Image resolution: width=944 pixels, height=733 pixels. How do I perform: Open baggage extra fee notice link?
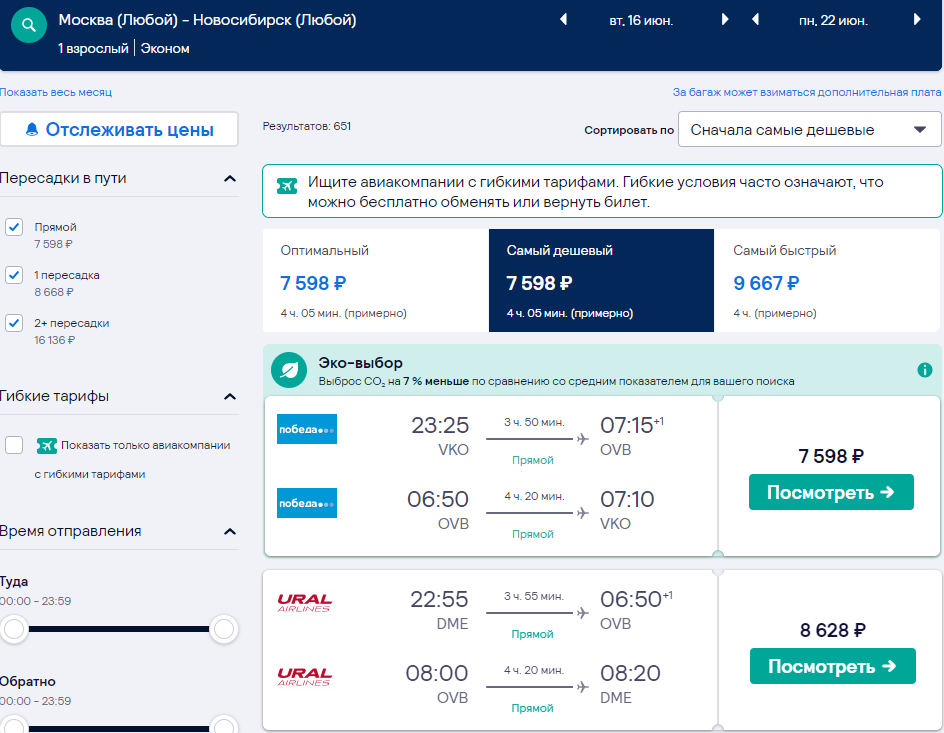pos(807,92)
